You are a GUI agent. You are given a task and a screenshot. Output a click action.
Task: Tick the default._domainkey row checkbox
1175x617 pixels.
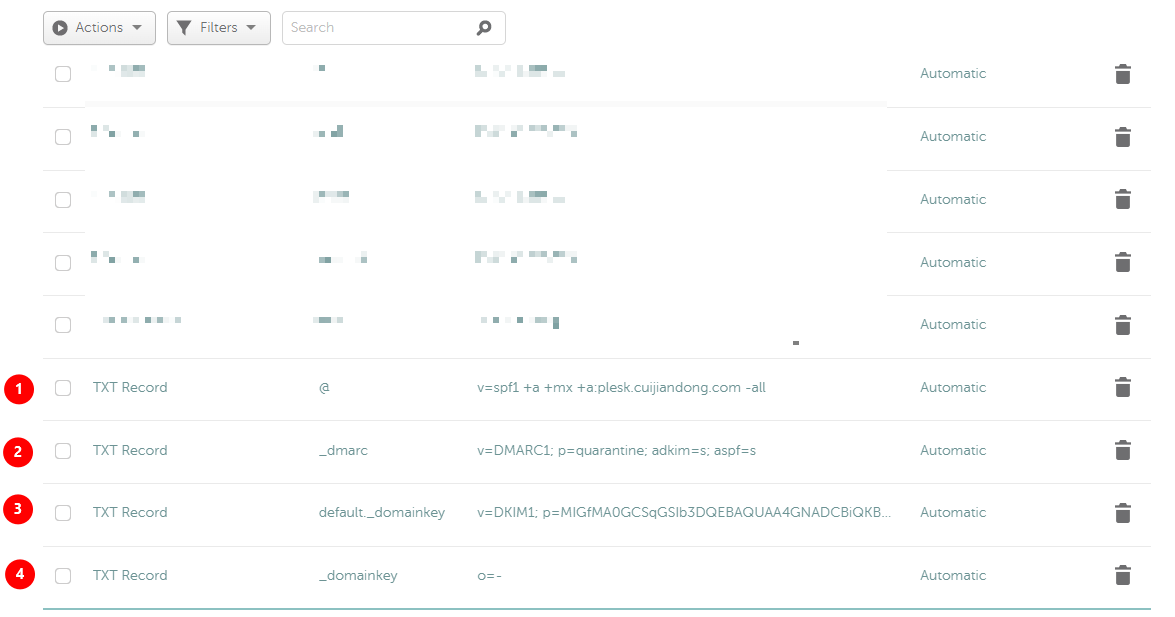(x=63, y=513)
